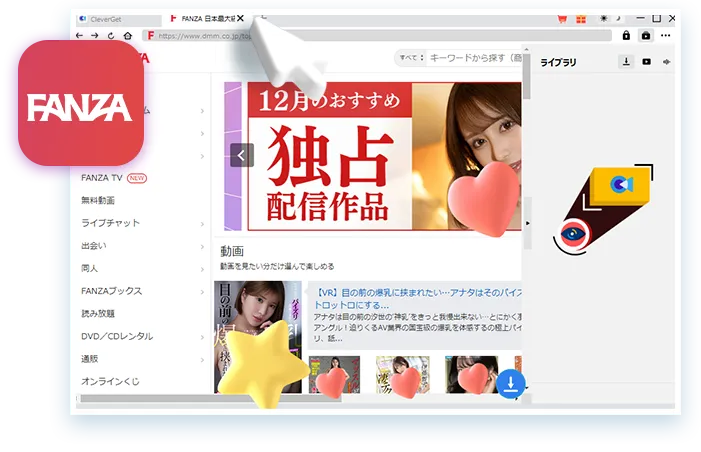Minimize the CleverGet window

pos(641,18)
